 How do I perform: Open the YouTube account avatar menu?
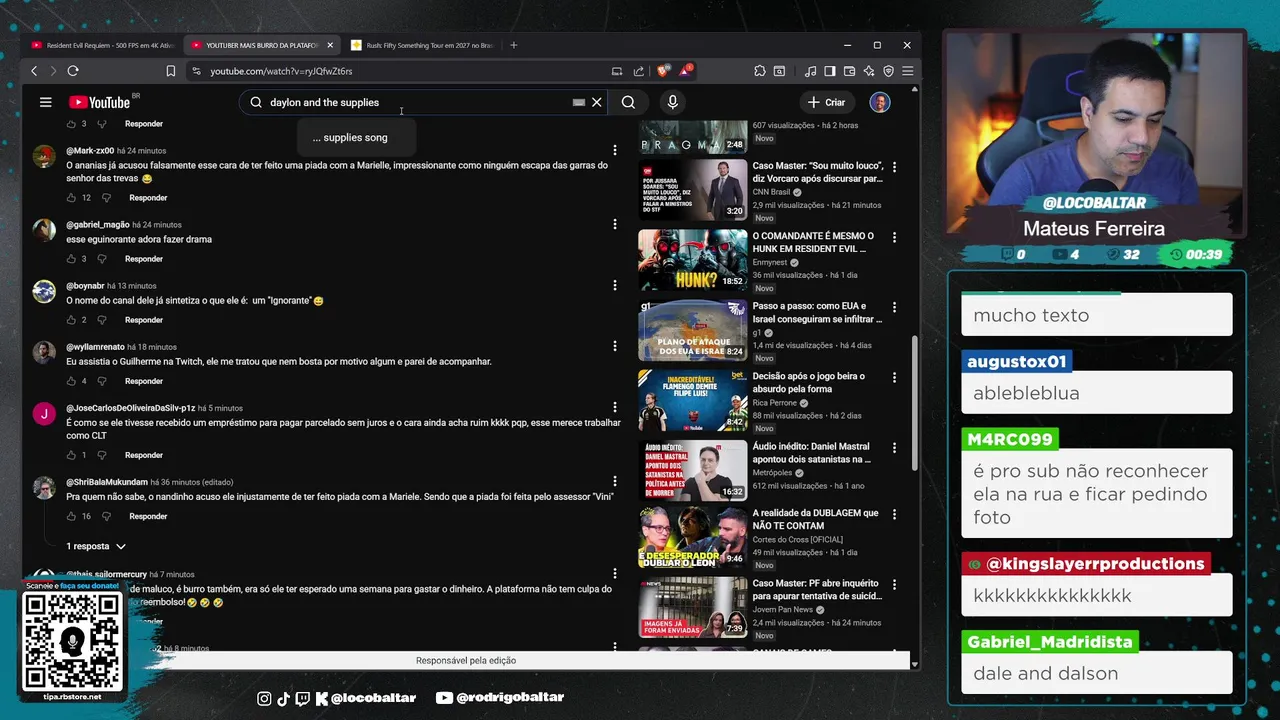coord(880,102)
